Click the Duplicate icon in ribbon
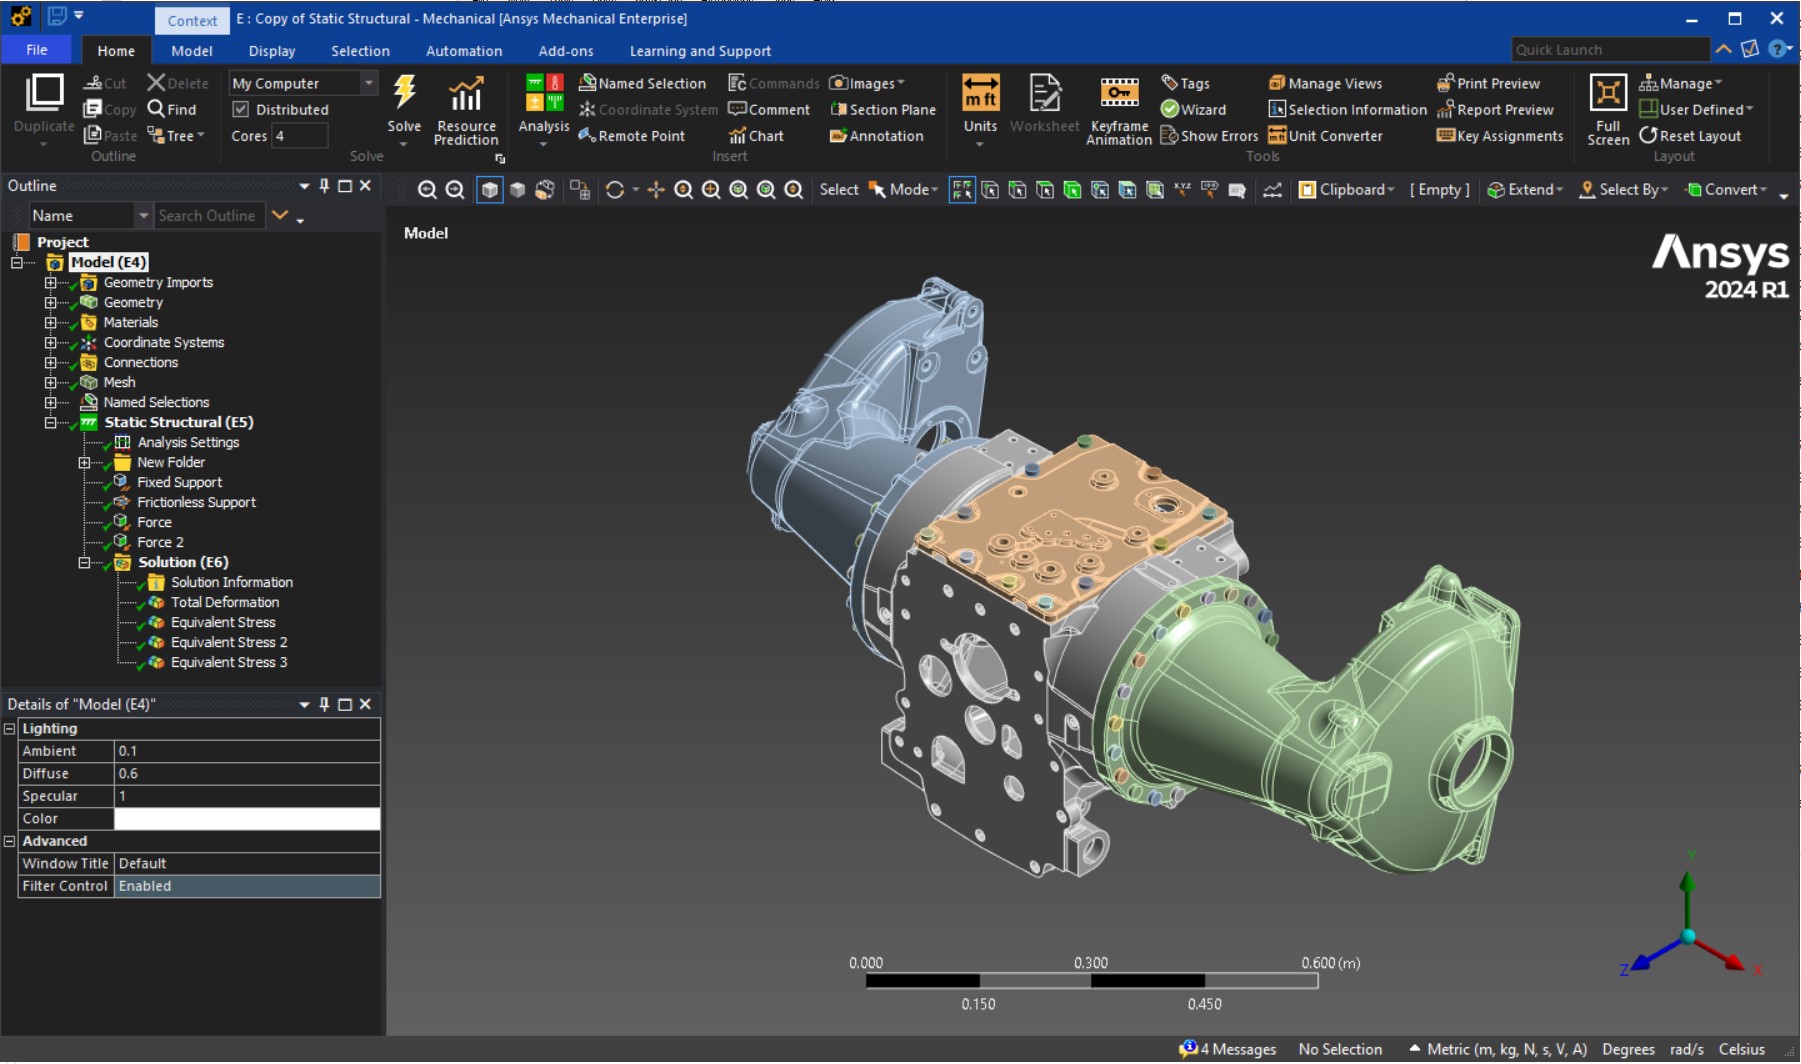Screen dimensions: 1801x1064 point(44,92)
